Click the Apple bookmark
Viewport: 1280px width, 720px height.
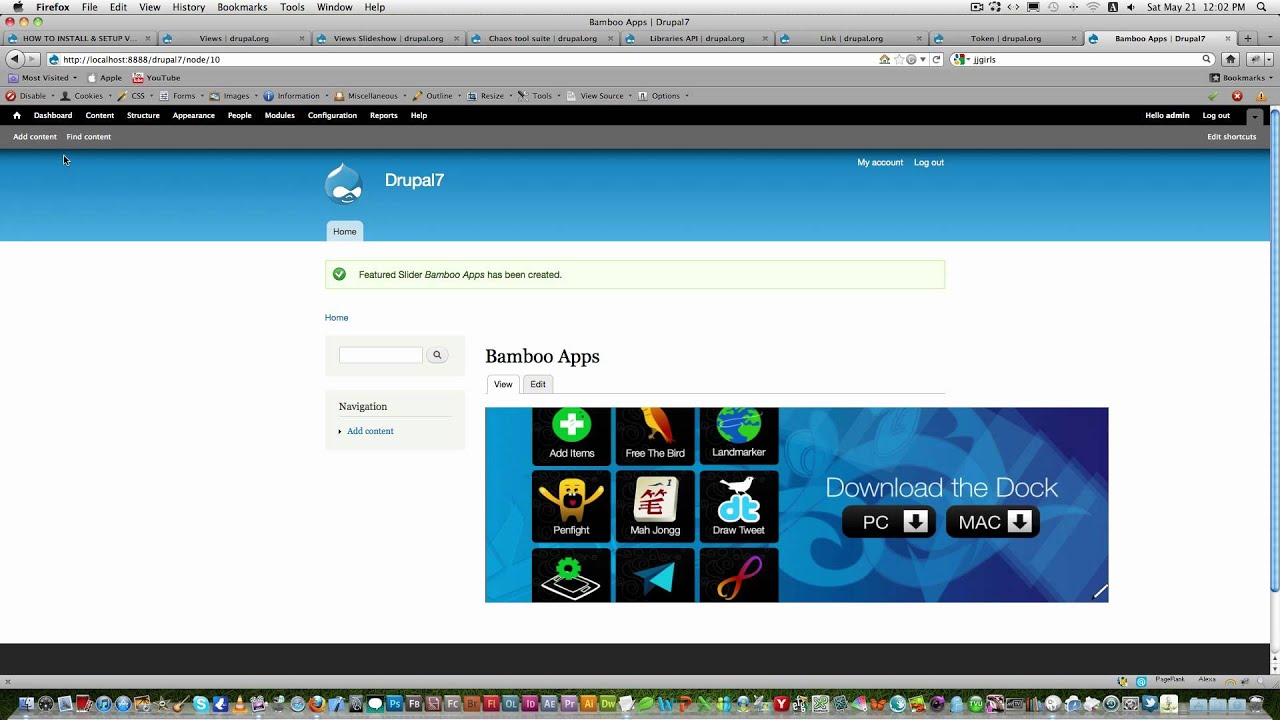[x=104, y=78]
